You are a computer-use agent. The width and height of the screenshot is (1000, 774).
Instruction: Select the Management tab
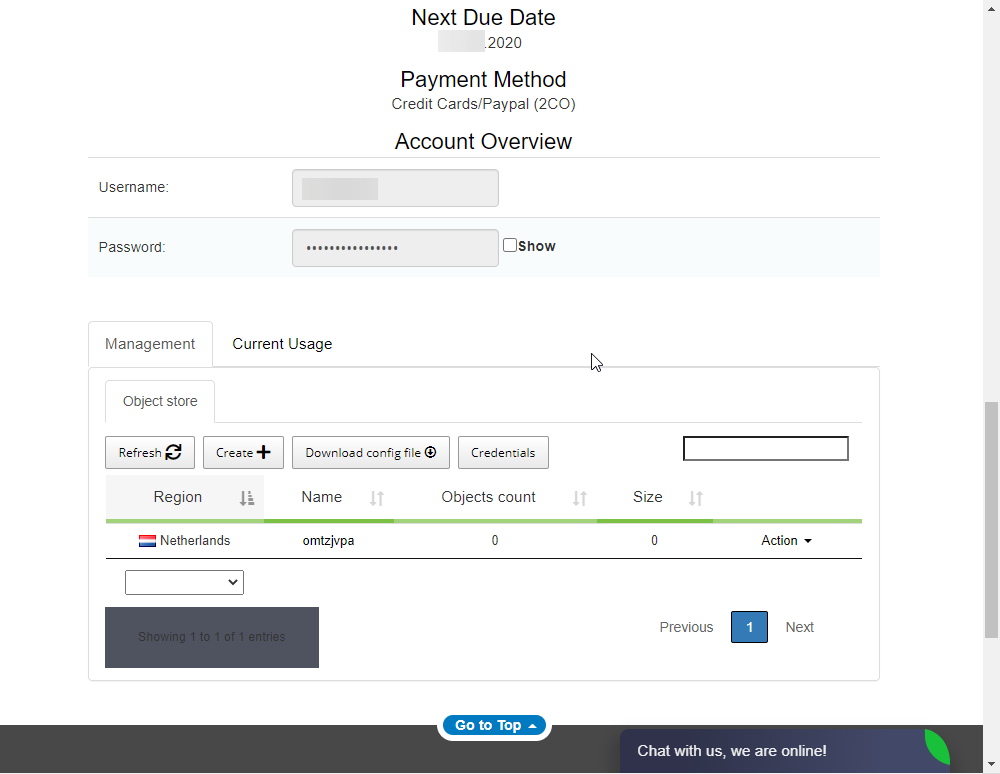tap(150, 344)
